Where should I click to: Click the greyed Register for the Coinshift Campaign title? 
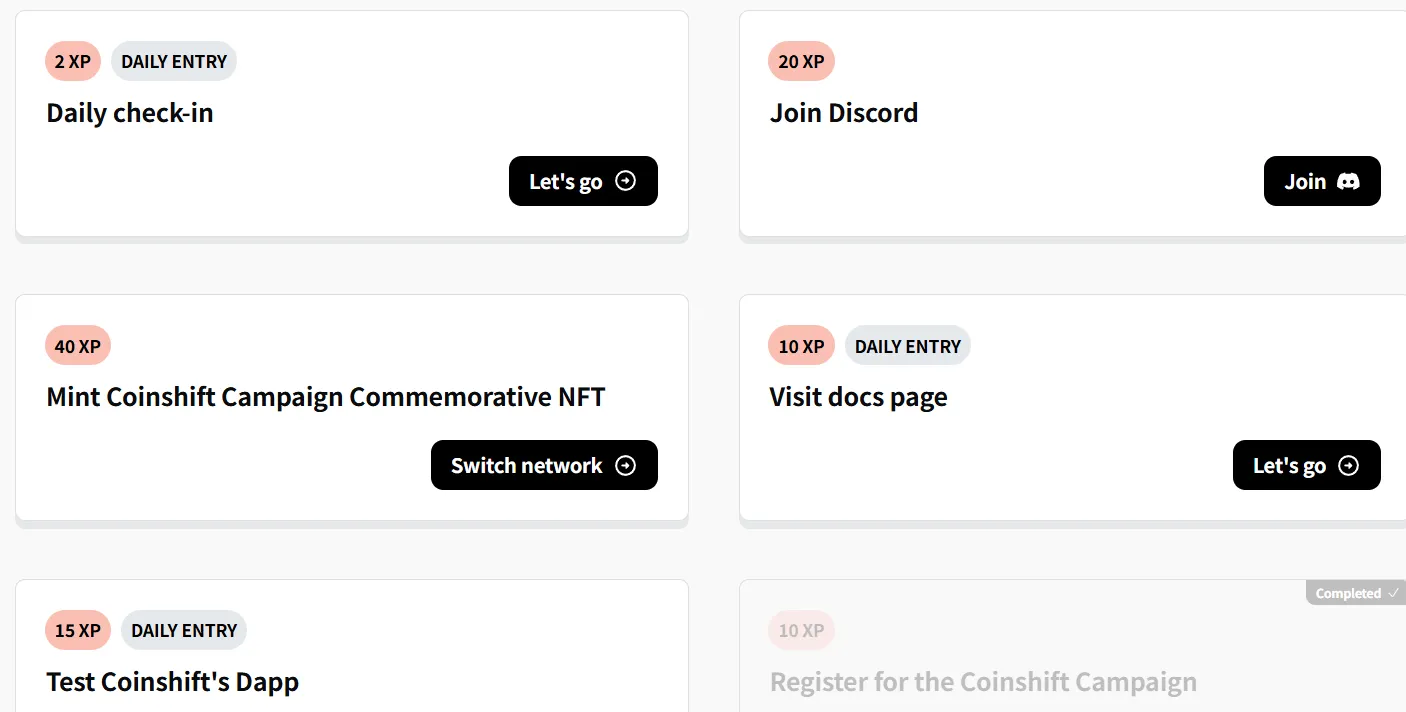(983, 682)
